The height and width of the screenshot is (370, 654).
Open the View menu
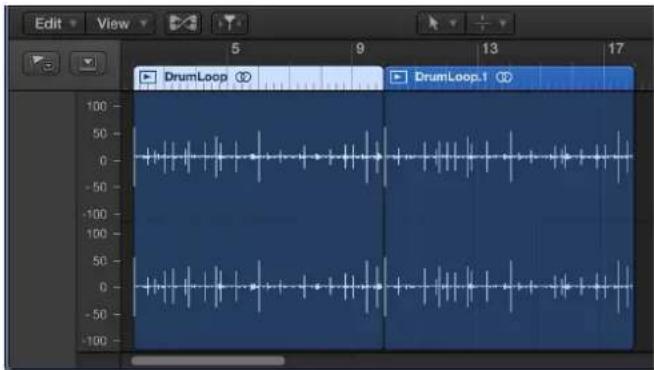(120, 23)
